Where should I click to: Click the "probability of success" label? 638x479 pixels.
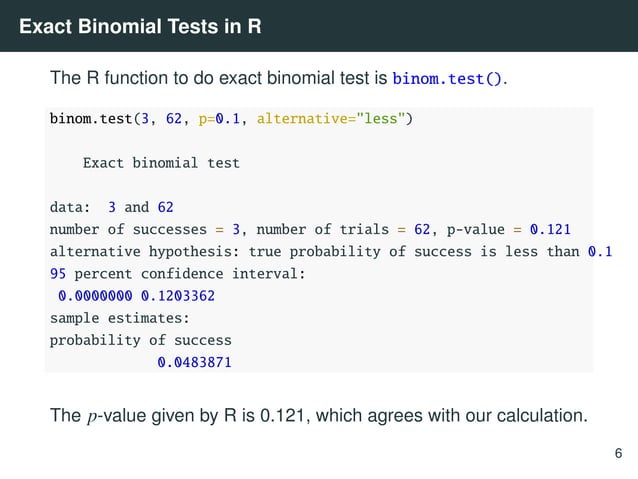(x=140, y=340)
